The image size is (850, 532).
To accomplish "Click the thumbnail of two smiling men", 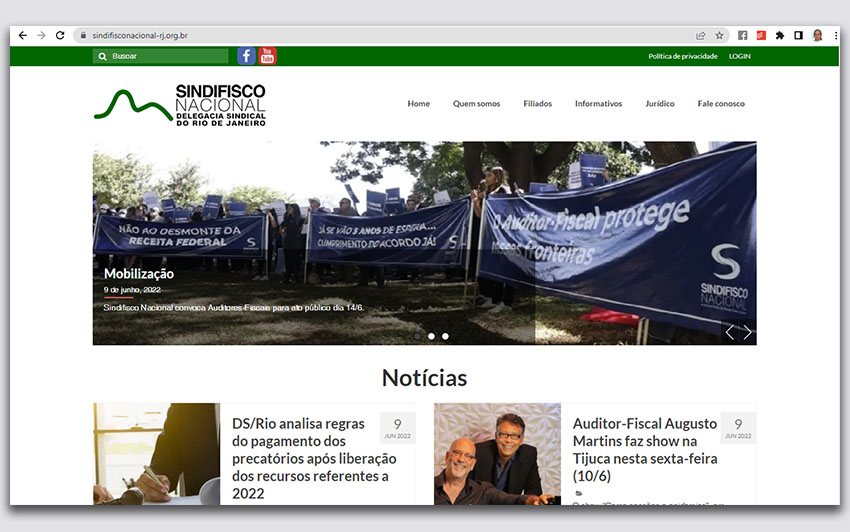I will (497, 454).
